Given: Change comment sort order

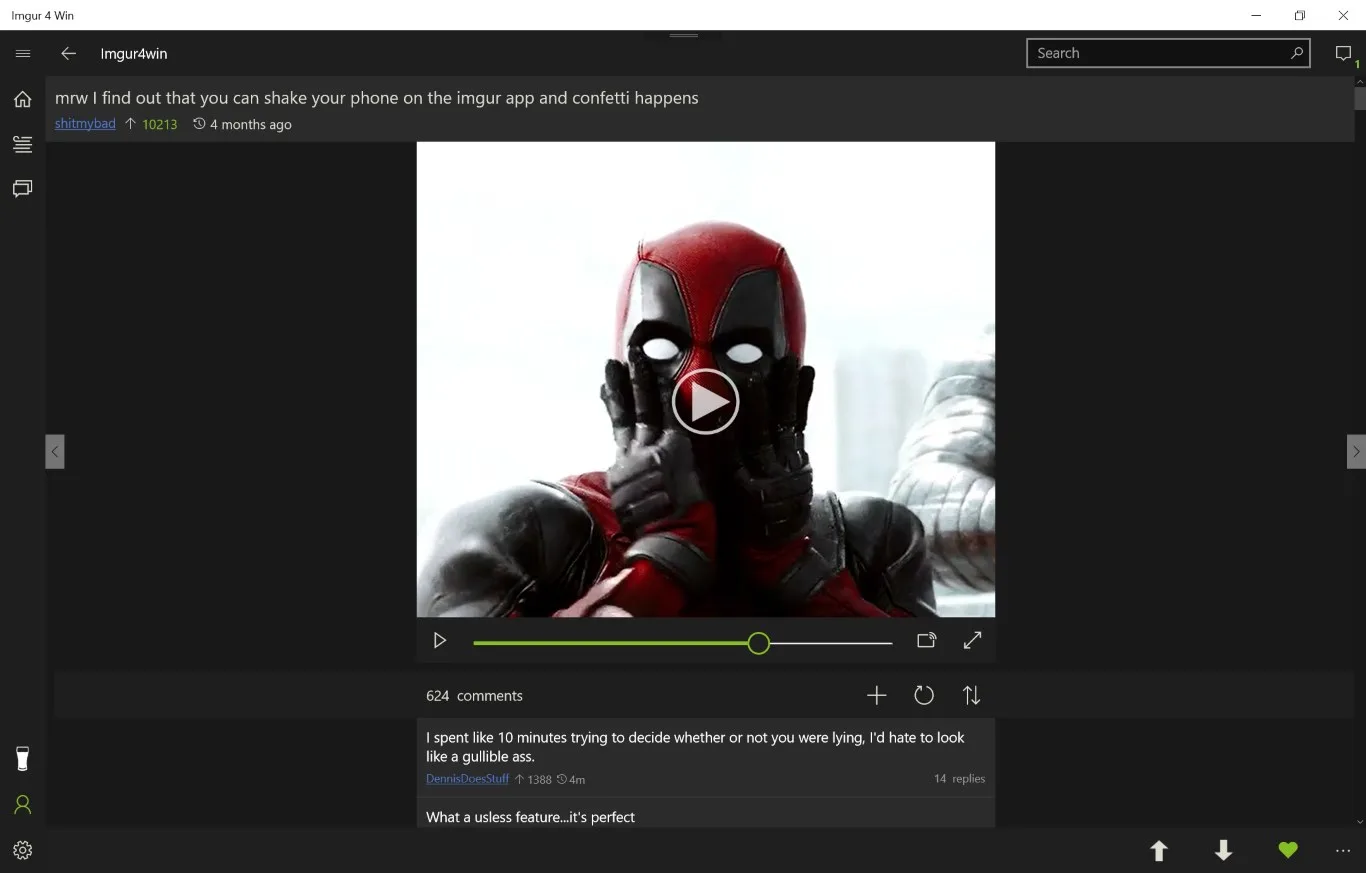Looking at the screenshot, I should (x=971, y=695).
